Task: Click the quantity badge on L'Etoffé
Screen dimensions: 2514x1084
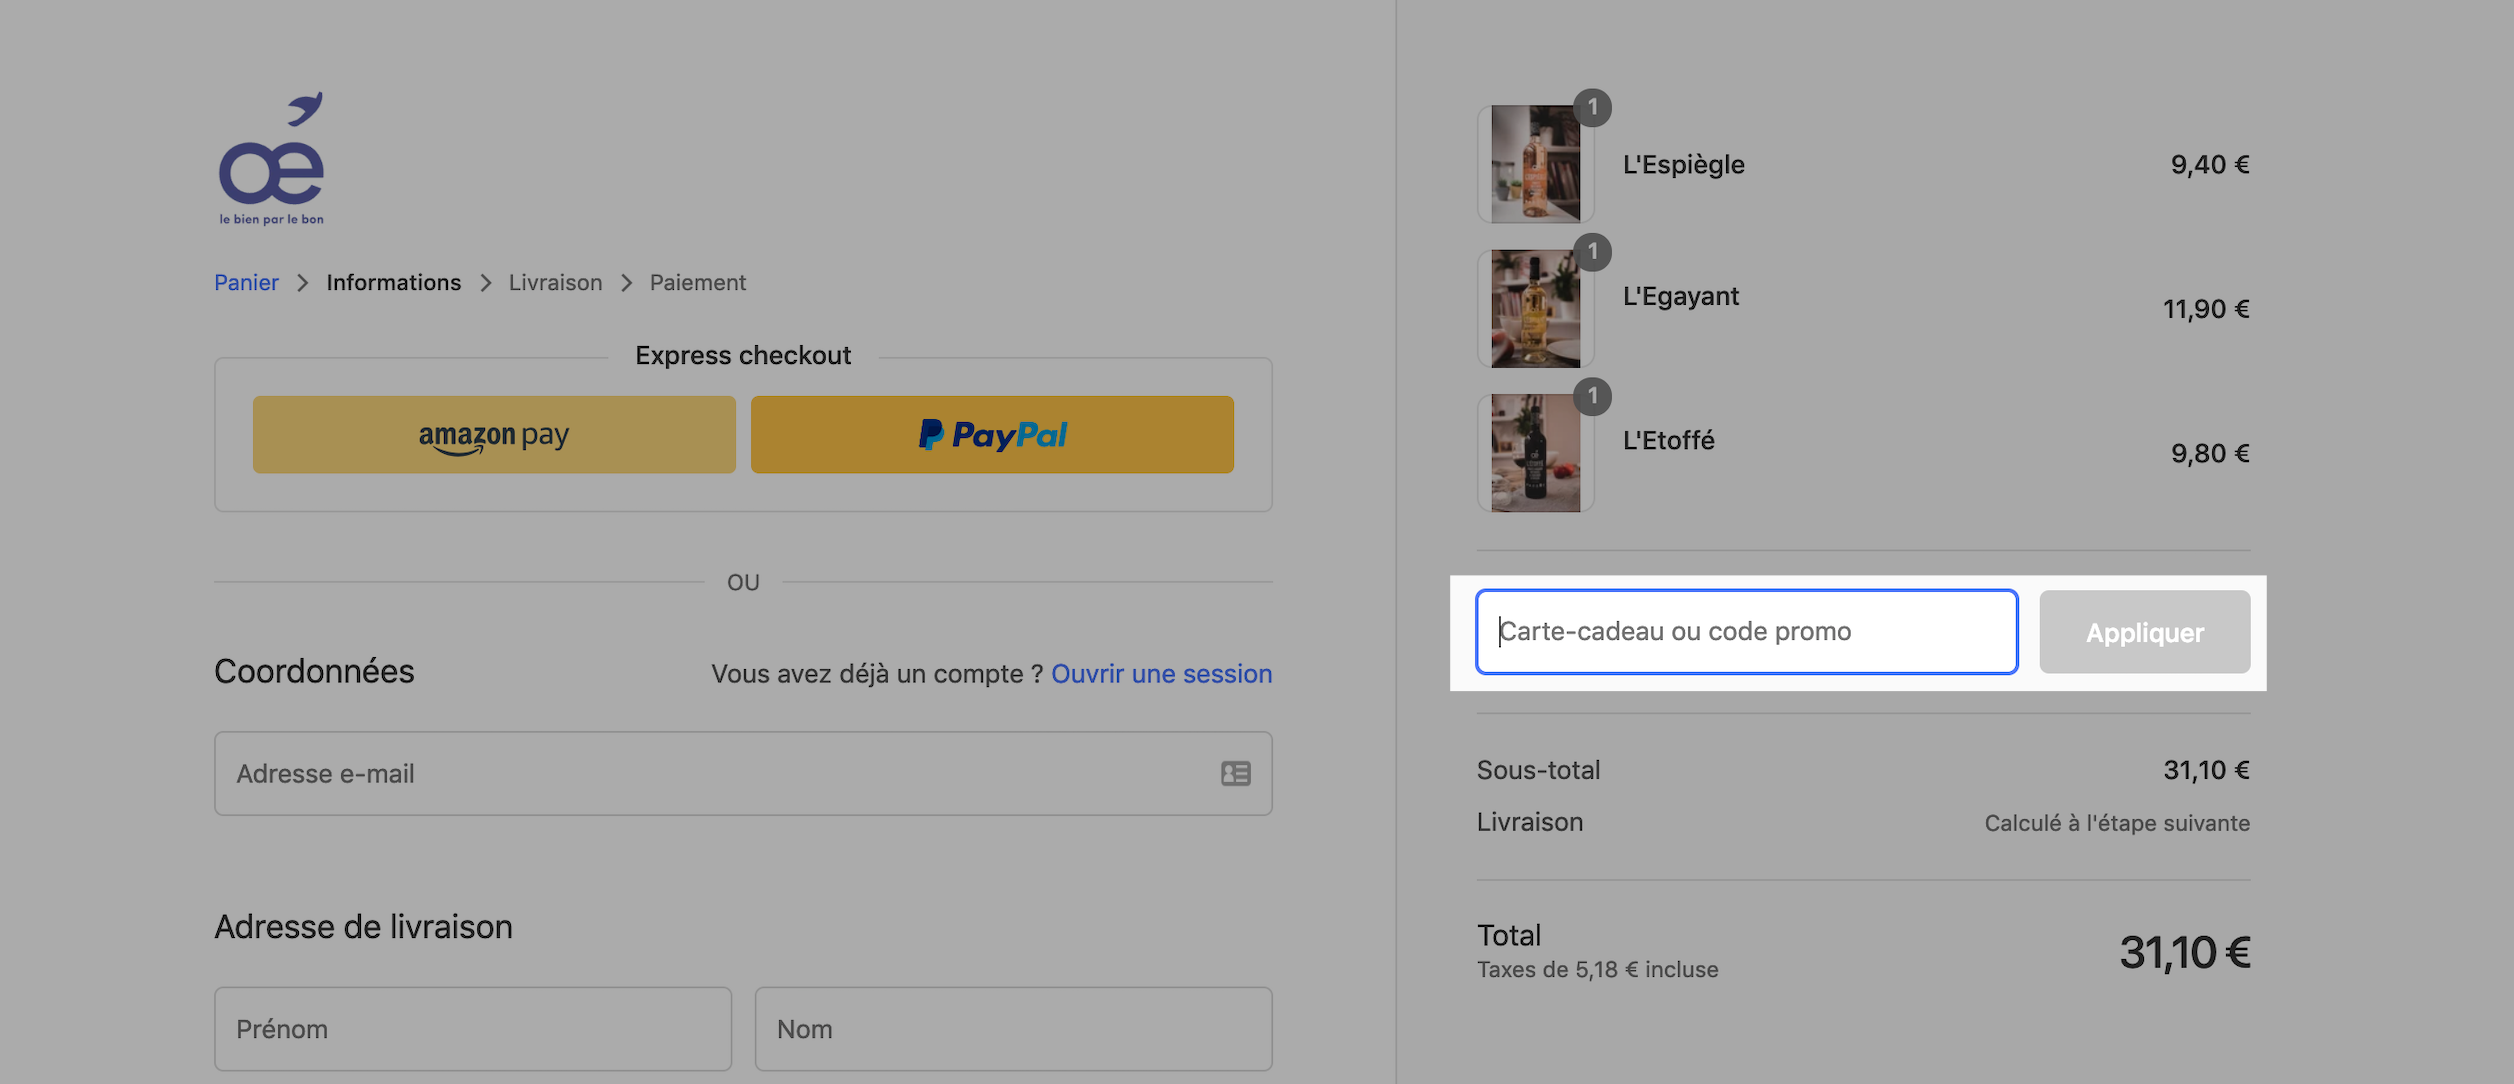Action: (x=1592, y=397)
